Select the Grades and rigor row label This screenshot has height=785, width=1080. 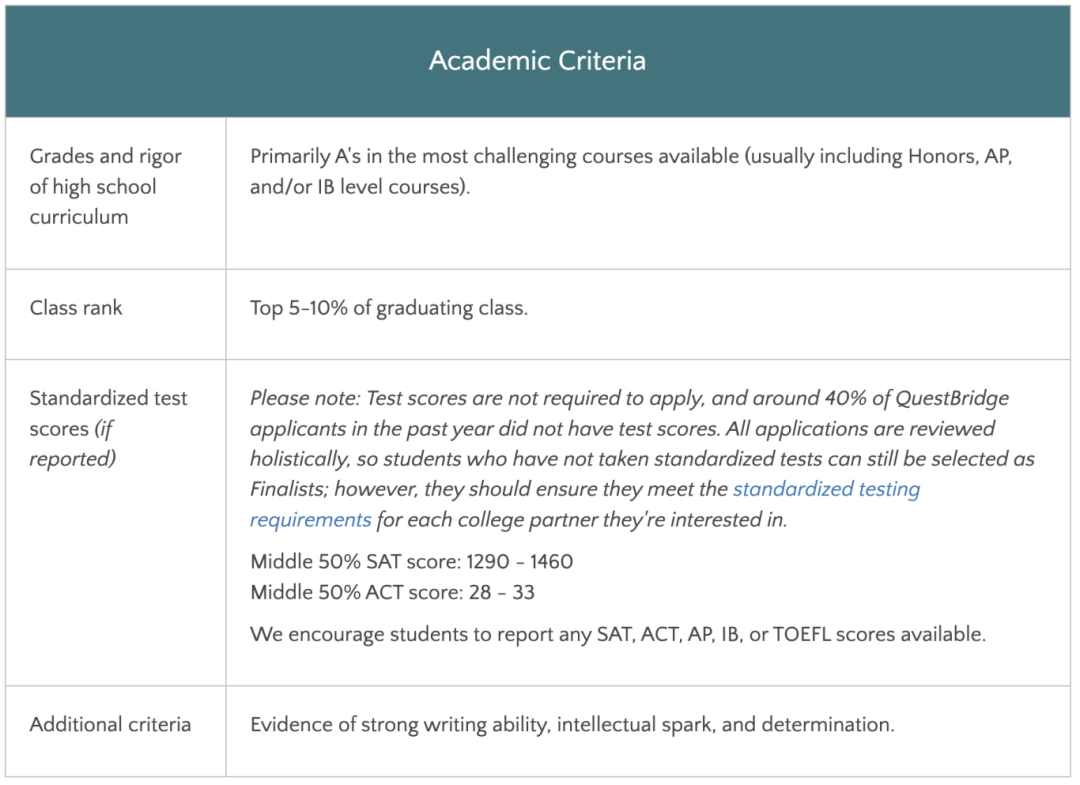click(x=105, y=186)
